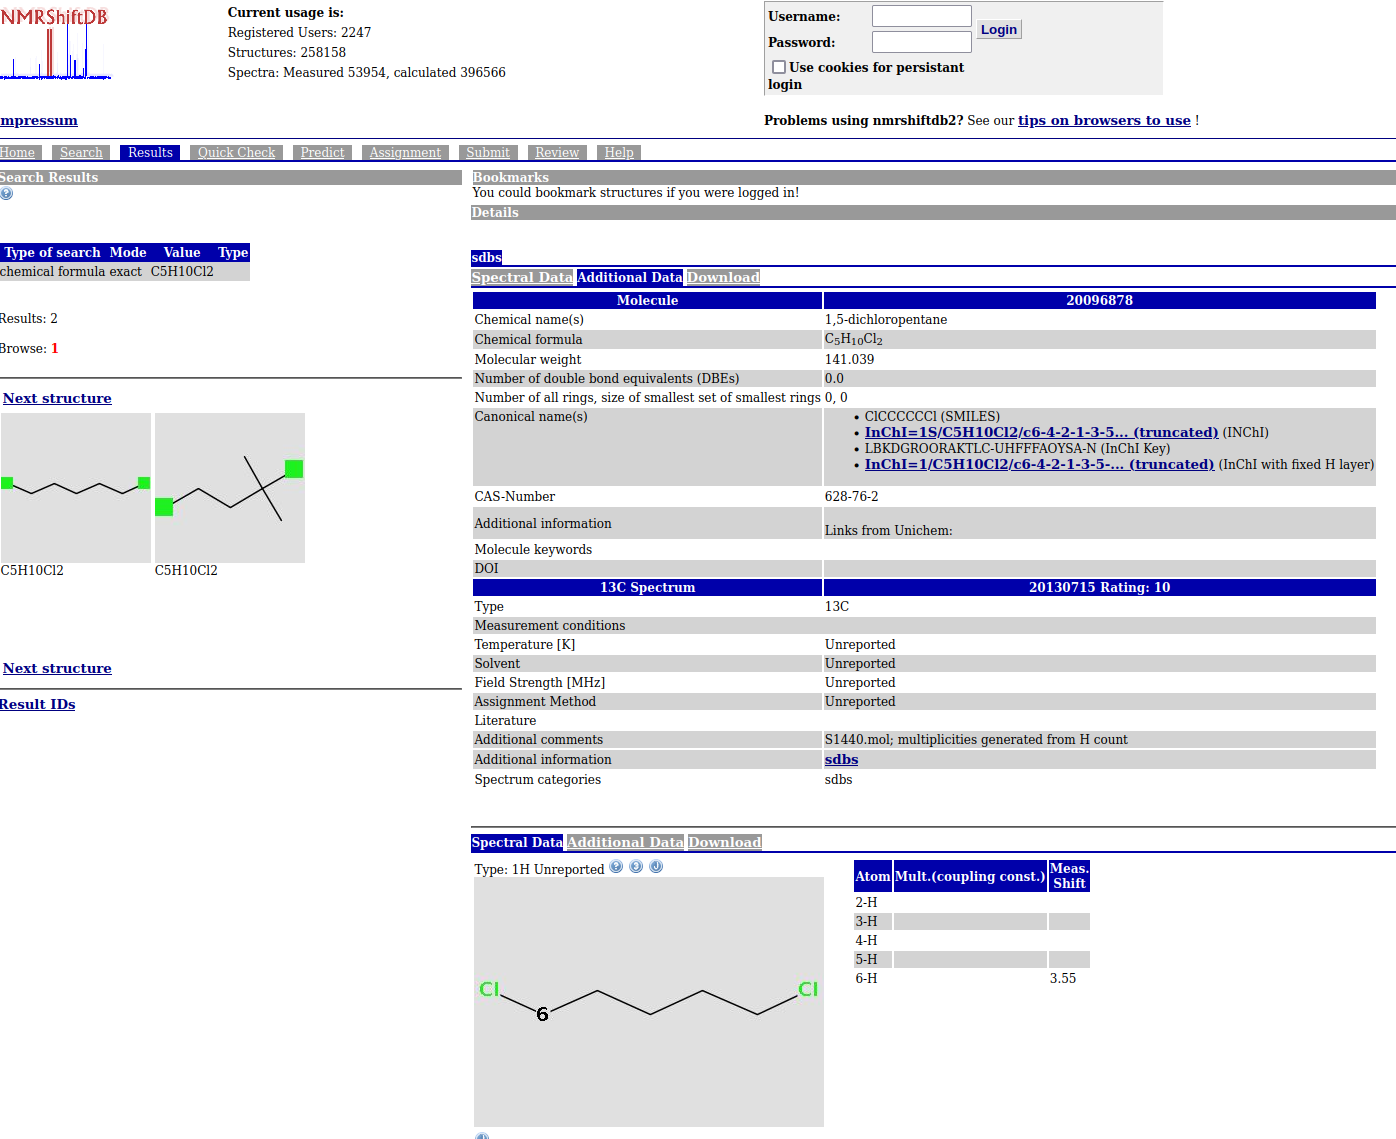Click middle round icon beside 1H Unreported
1396x1139 pixels.
(636, 867)
